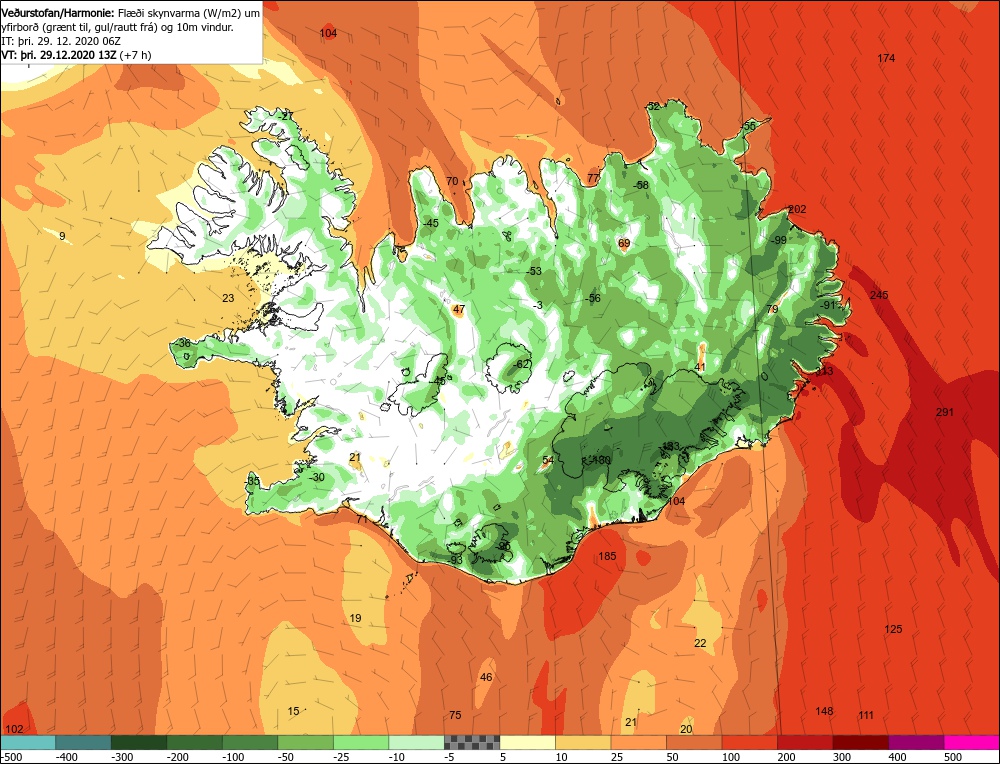
Task: Click the value 15 in the southwest ocean
Action: click(x=293, y=711)
